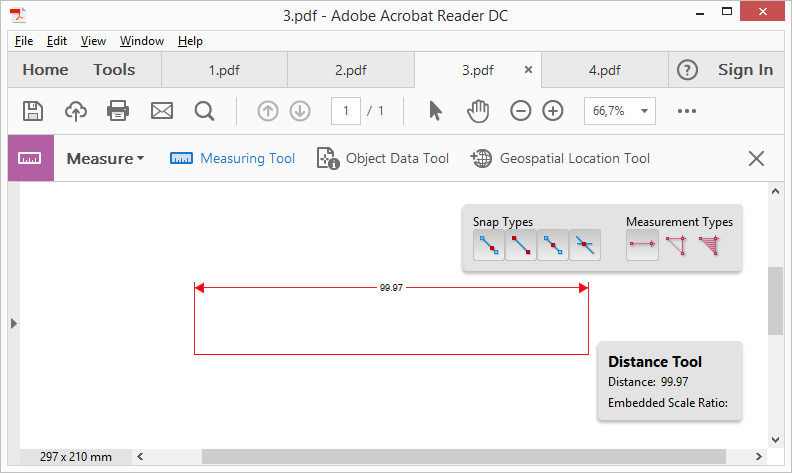The height and width of the screenshot is (473, 792).
Task: Click the Adobe Acrobat logo in title bar
Action: tap(18, 16)
